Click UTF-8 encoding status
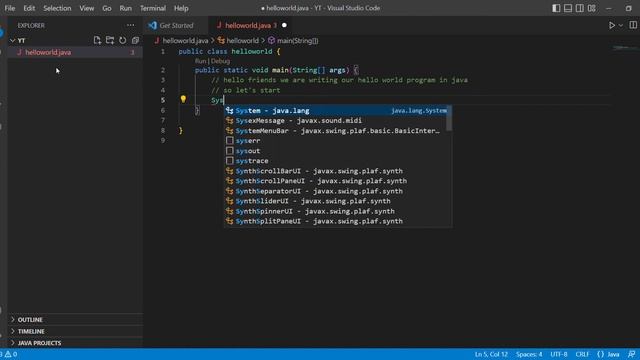The image size is (640, 360). pyautogui.click(x=559, y=354)
